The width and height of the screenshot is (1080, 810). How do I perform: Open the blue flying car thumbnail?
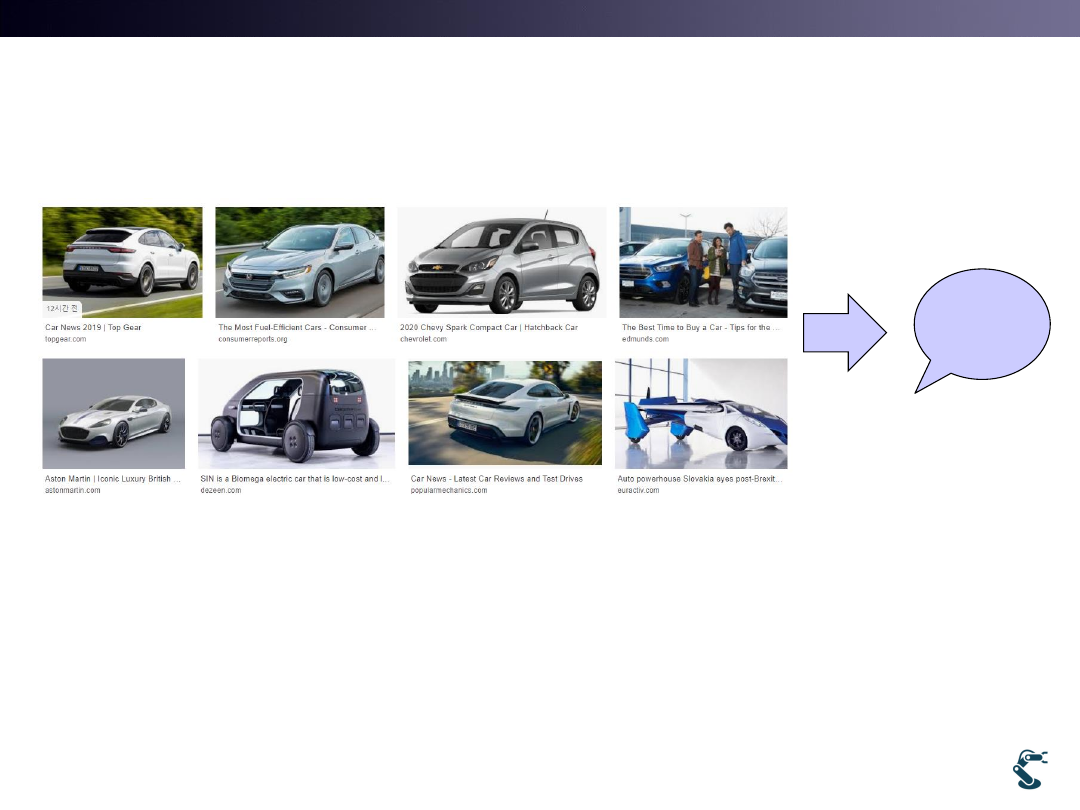click(701, 413)
